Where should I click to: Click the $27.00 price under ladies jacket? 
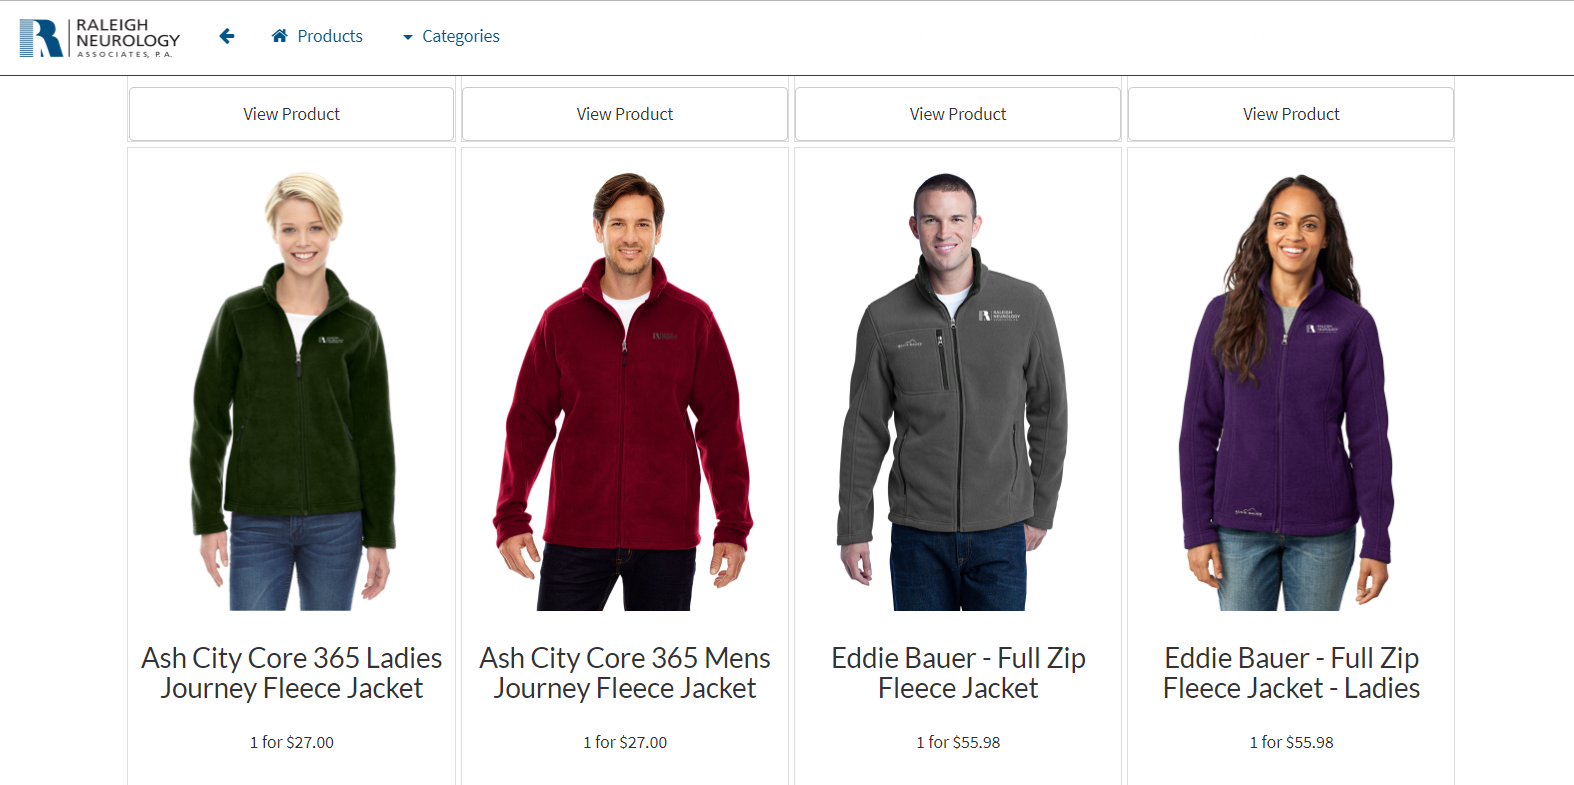coord(310,742)
